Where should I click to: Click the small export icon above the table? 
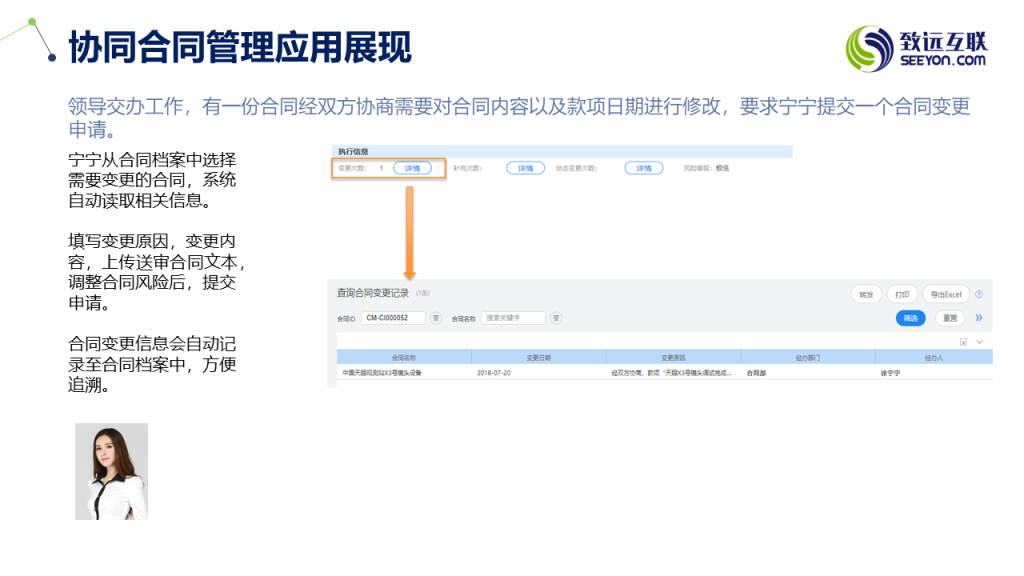coord(962,341)
